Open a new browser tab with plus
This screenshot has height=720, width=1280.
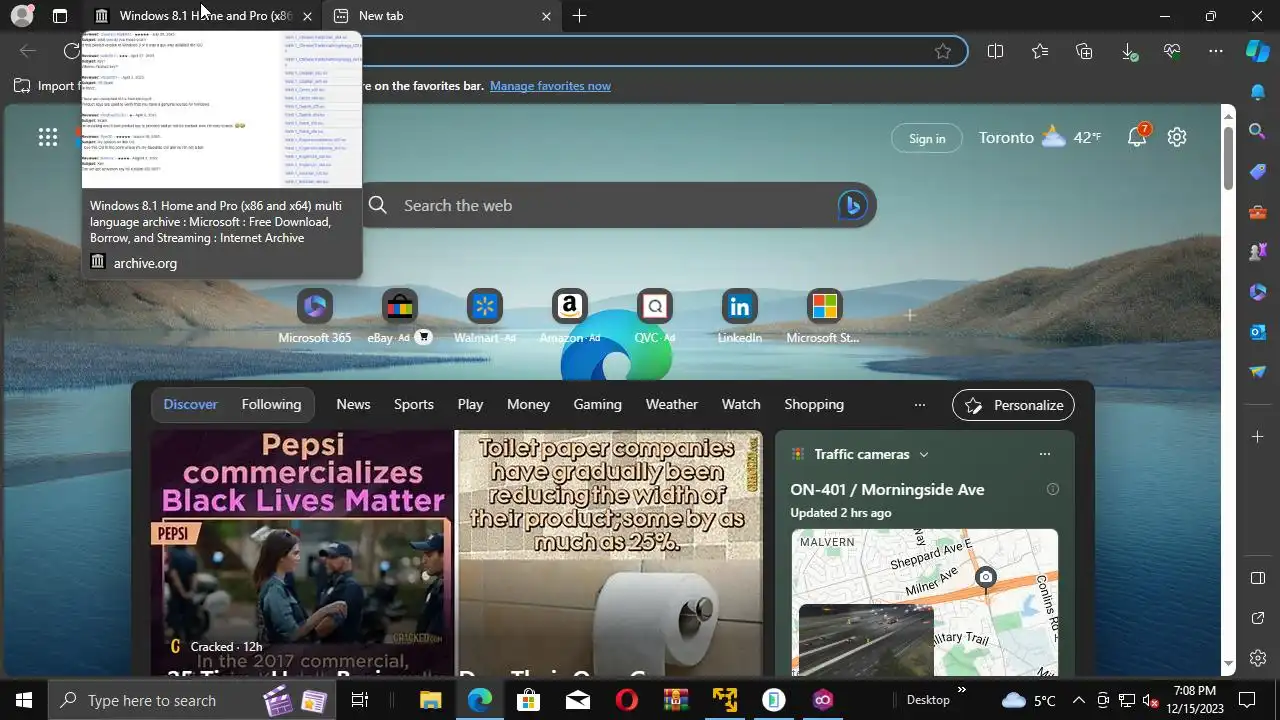pyautogui.click(x=580, y=16)
